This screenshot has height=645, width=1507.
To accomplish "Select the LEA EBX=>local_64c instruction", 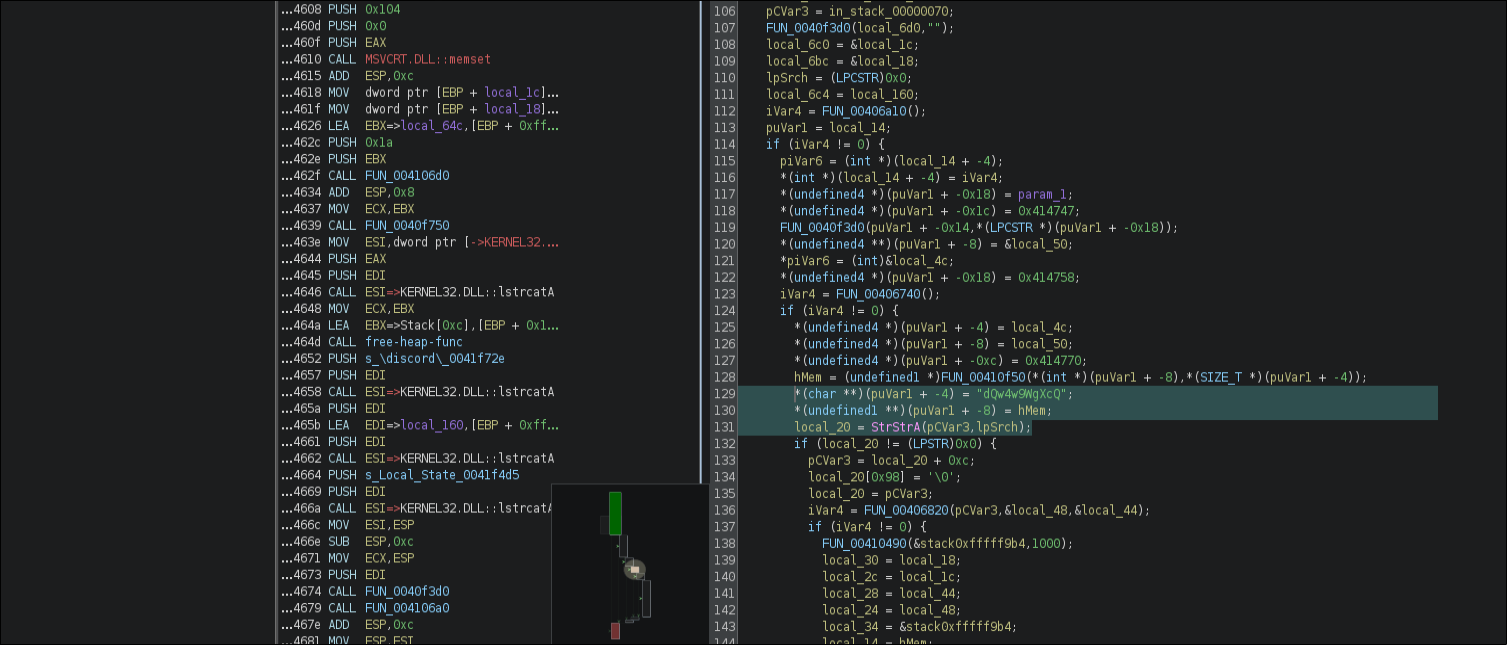I will click(420, 126).
